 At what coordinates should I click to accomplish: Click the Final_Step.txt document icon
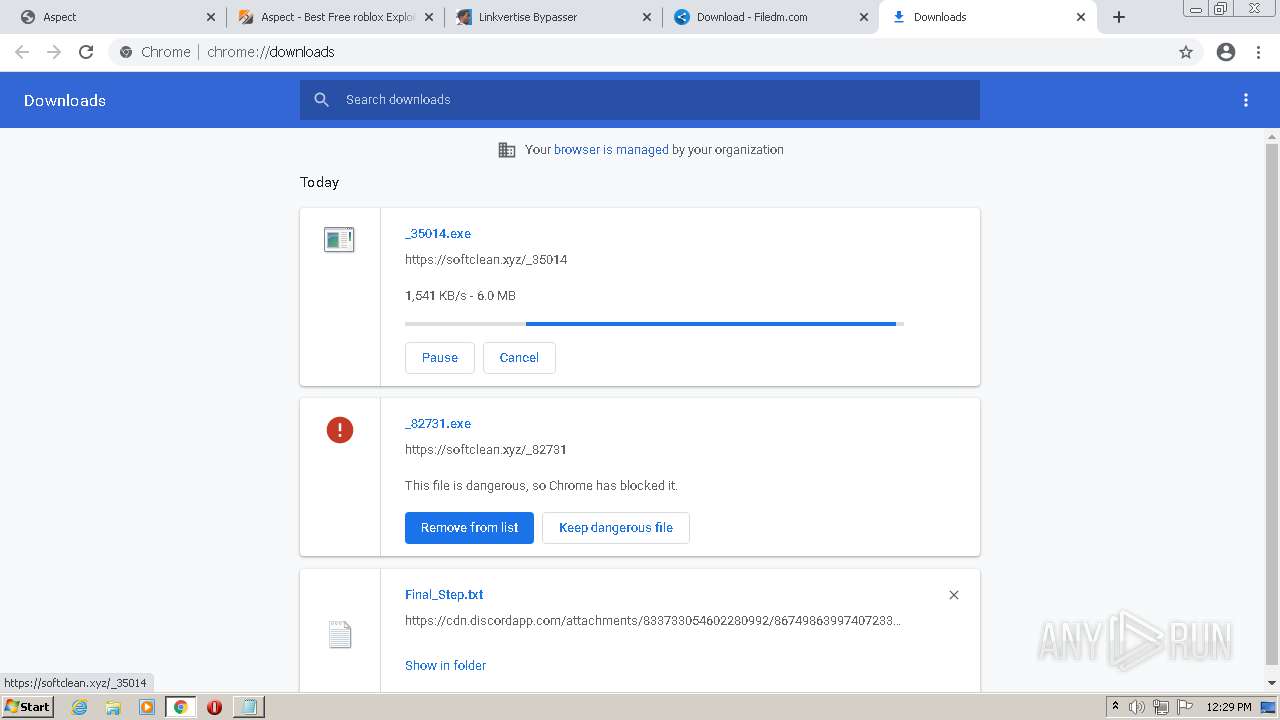click(340, 635)
